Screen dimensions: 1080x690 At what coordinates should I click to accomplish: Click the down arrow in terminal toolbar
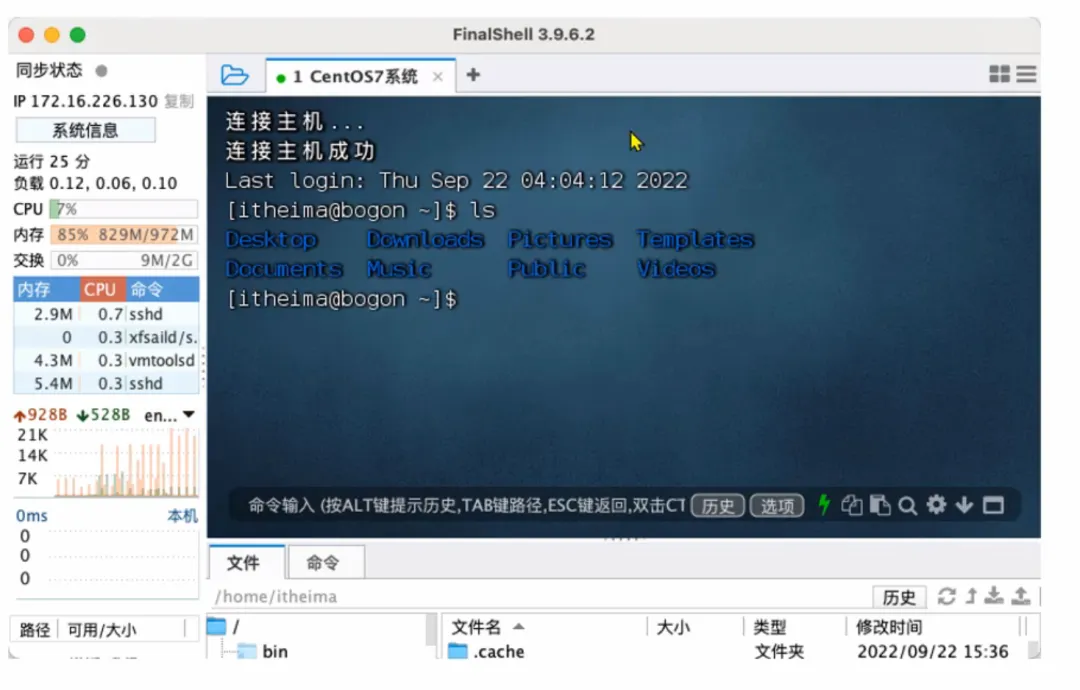964,505
